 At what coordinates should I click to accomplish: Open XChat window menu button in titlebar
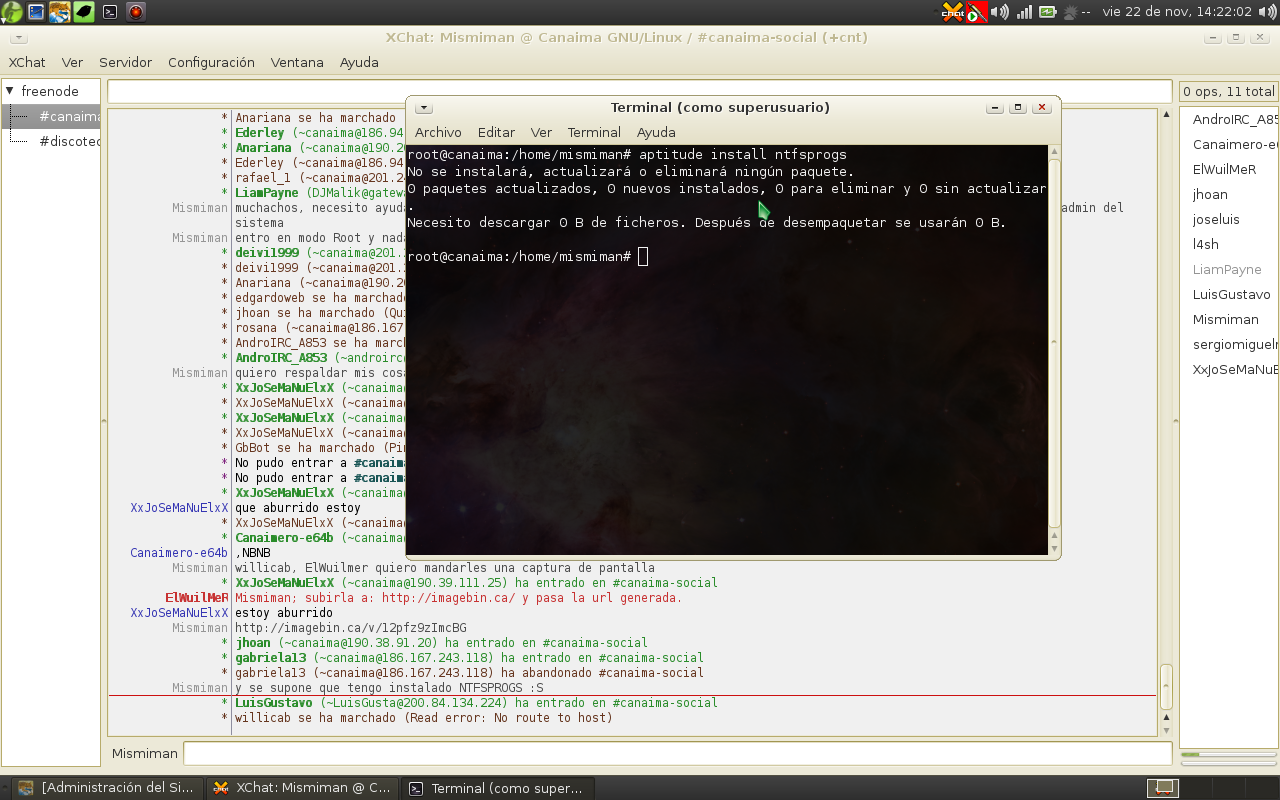(17, 37)
